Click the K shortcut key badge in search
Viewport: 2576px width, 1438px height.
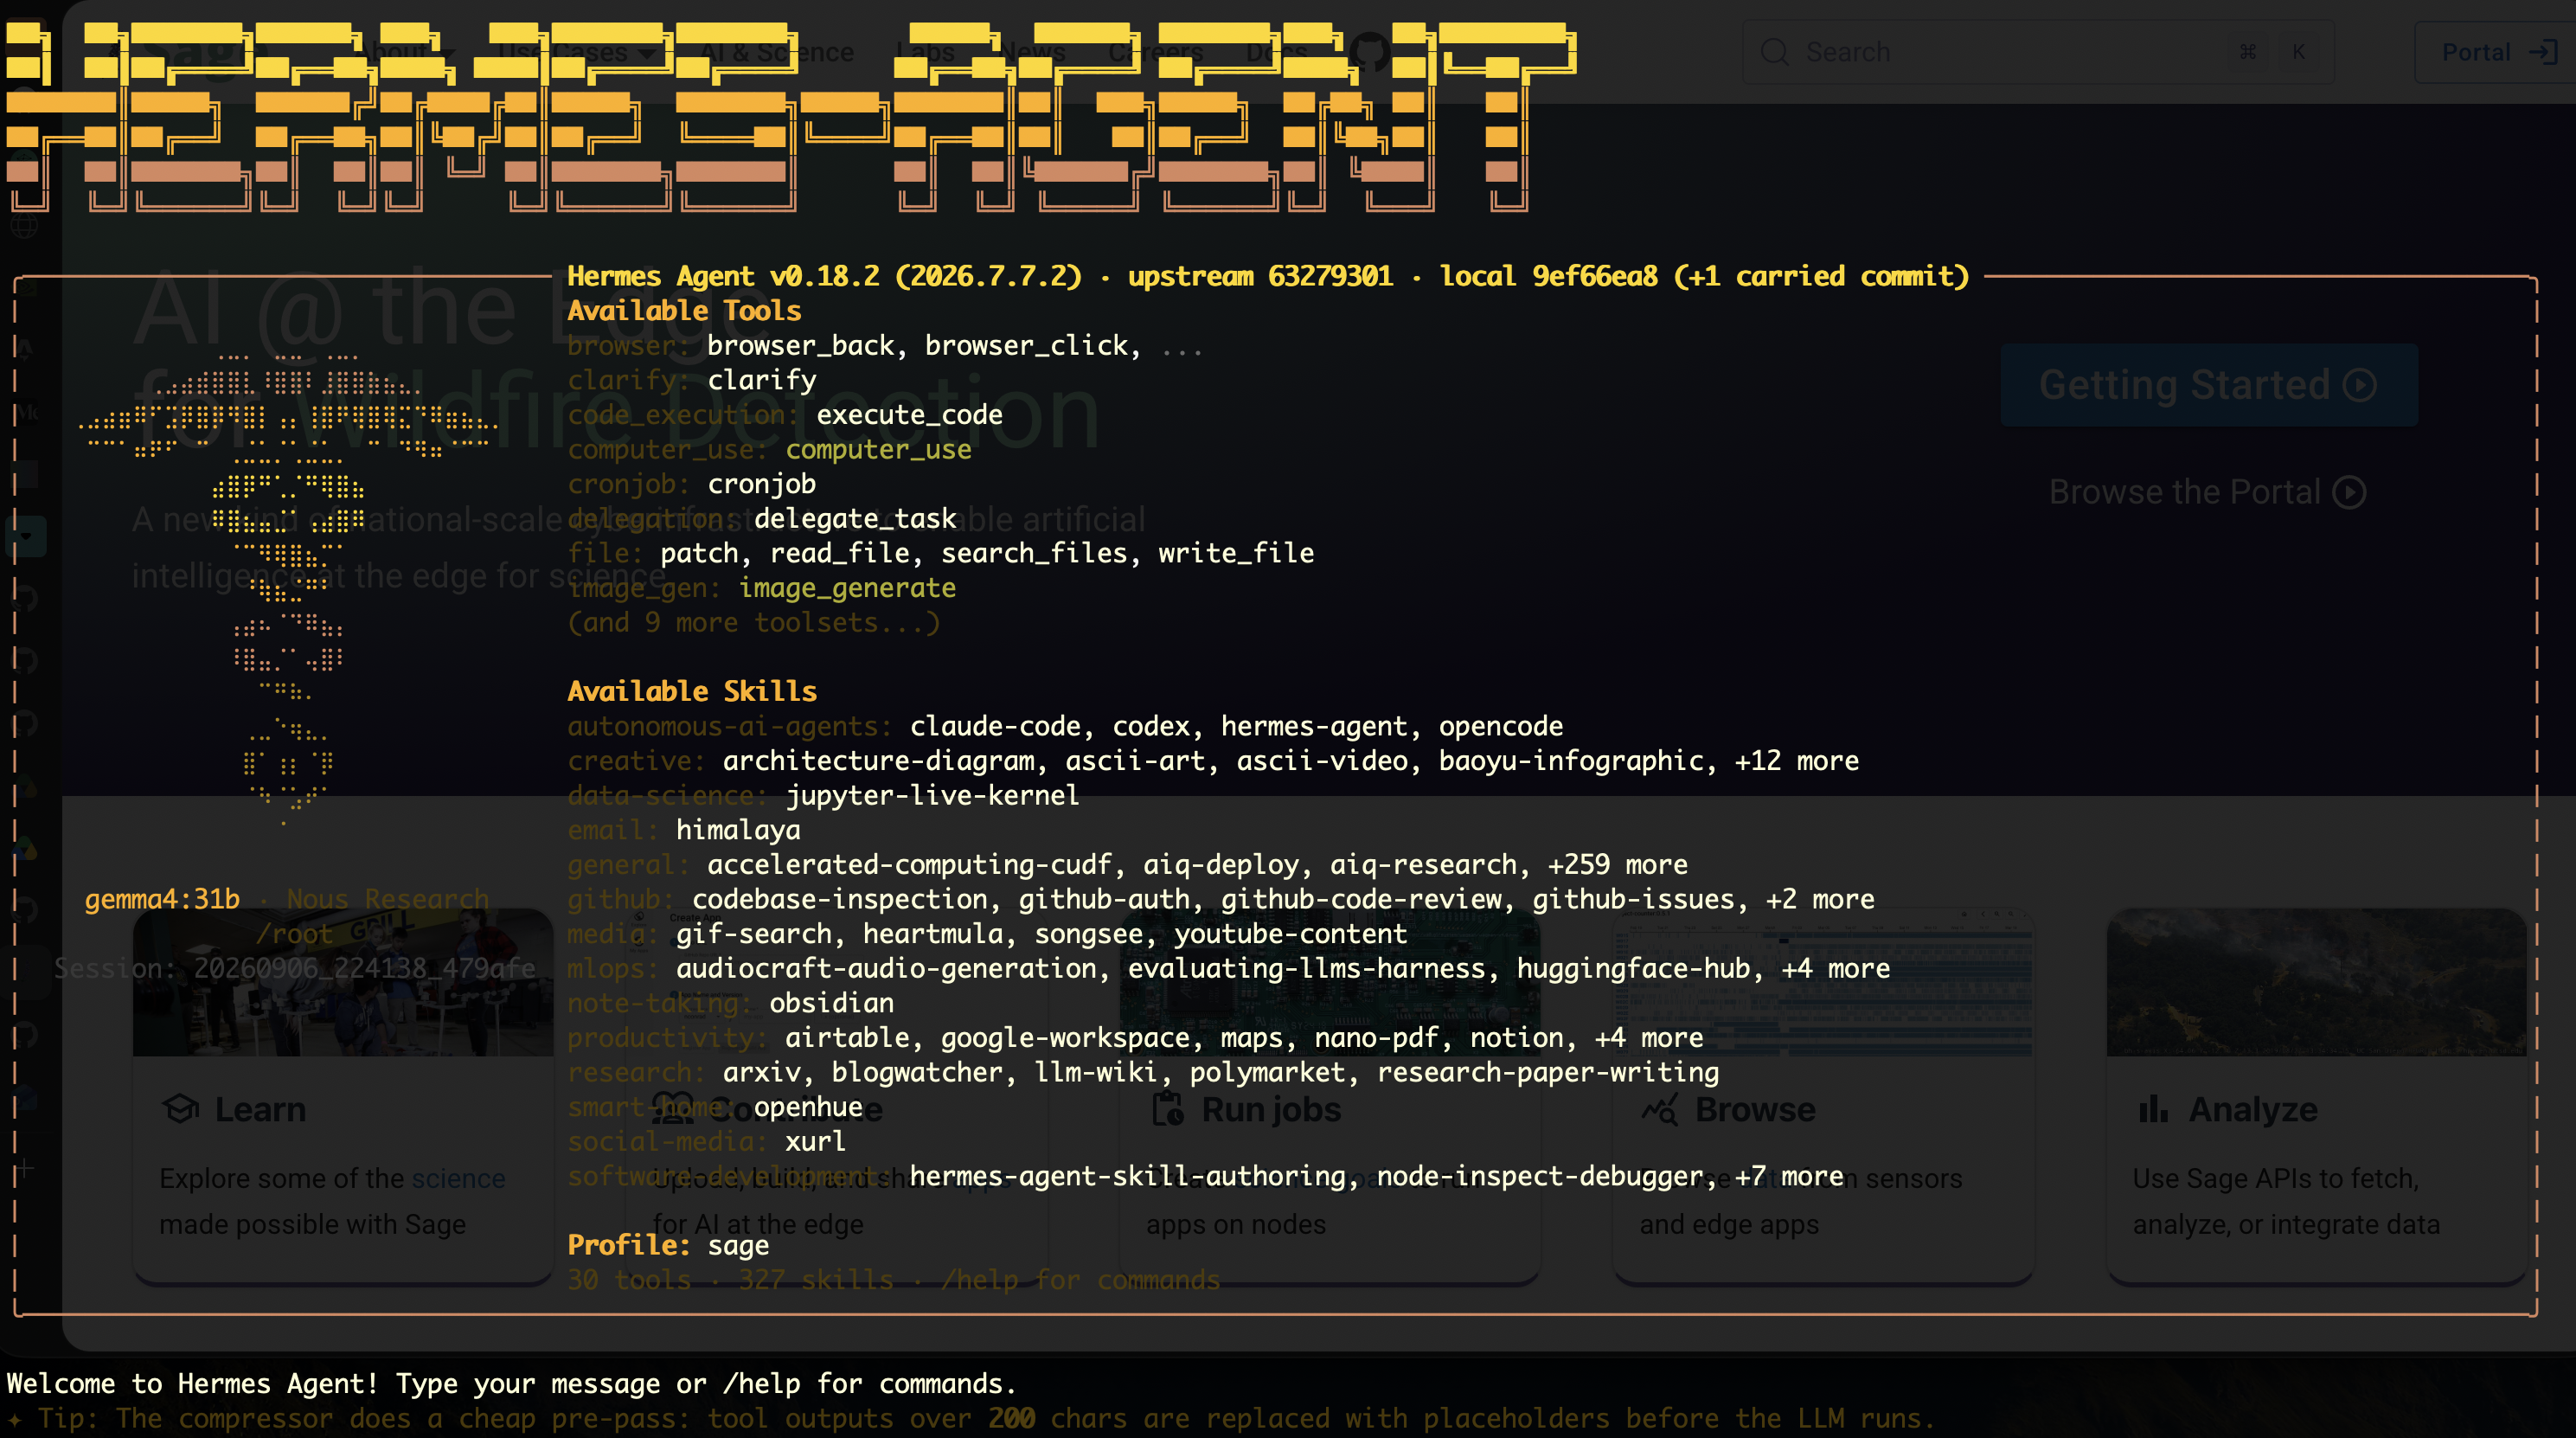click(2299, 52)
